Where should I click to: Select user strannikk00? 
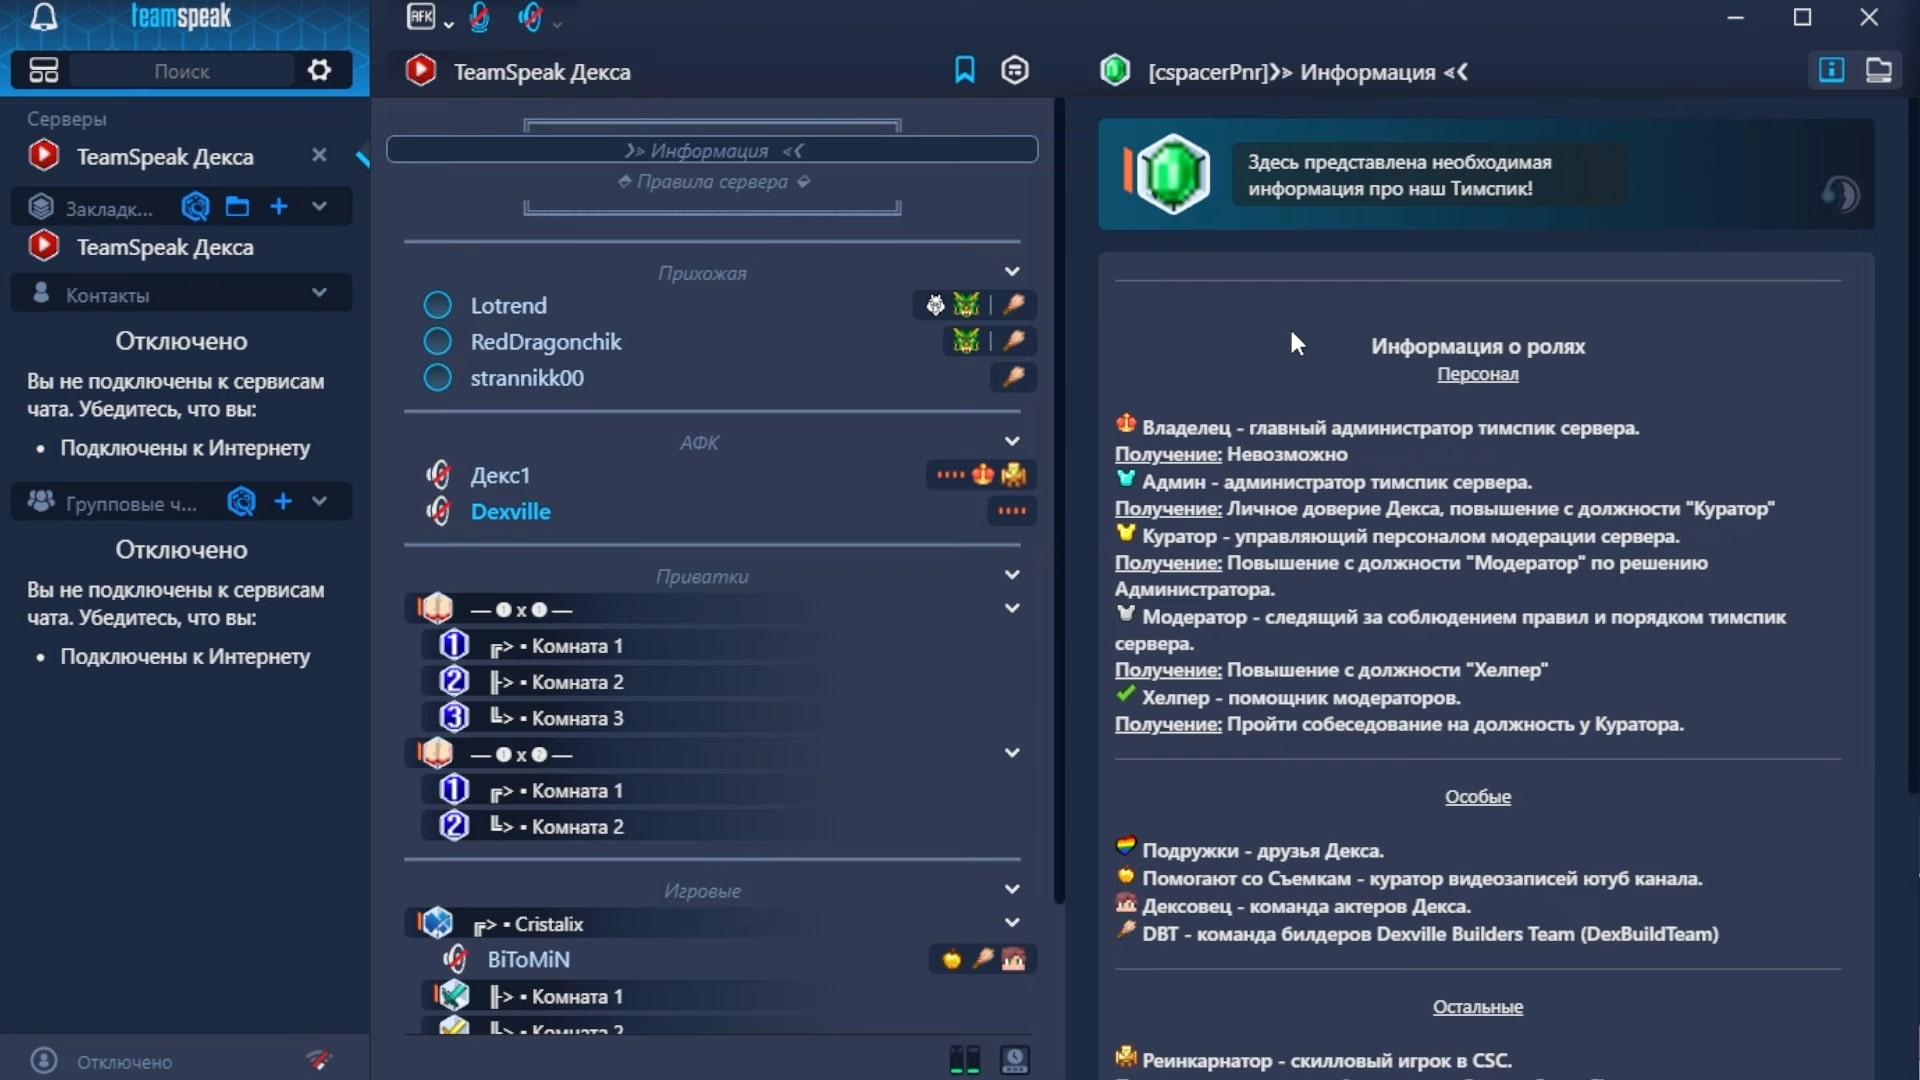click(527, 378)
